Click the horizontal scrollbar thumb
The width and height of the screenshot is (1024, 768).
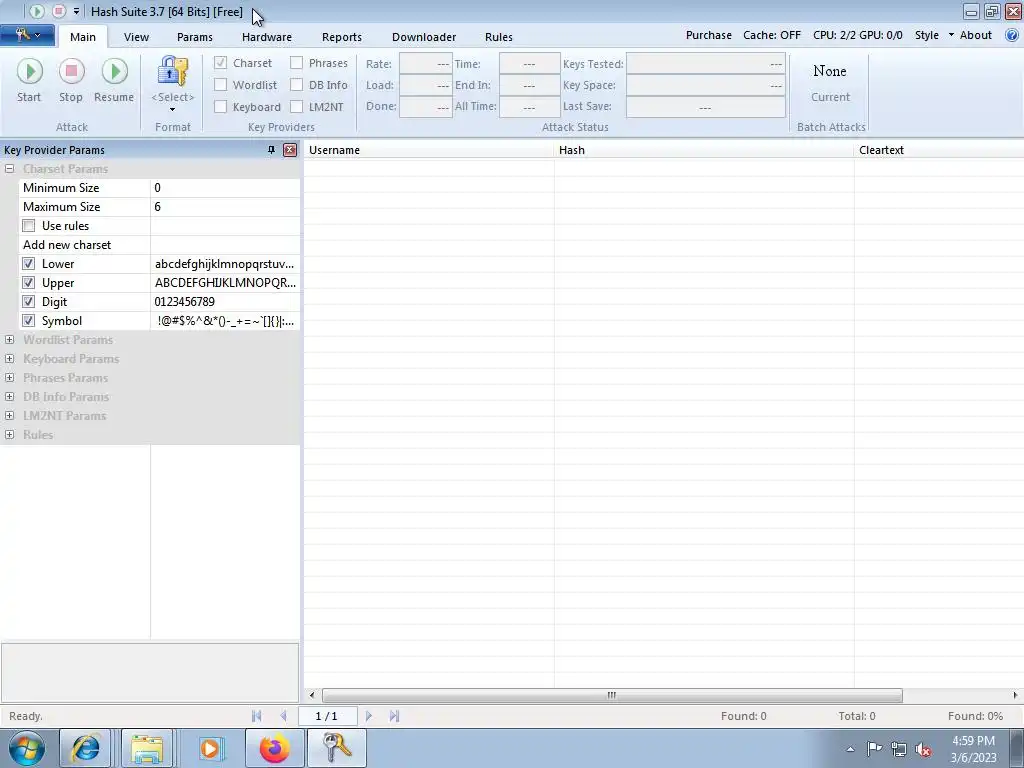(x=612, y=696)
